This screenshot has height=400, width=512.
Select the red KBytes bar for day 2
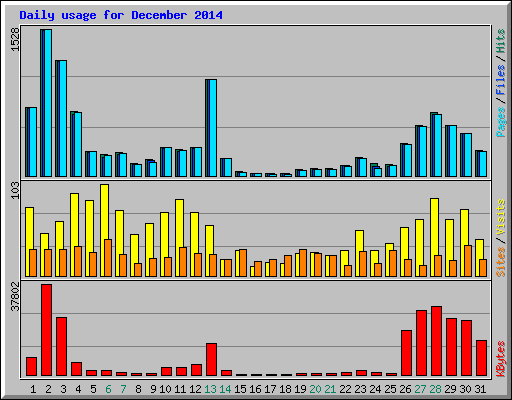tap(47, 330)
